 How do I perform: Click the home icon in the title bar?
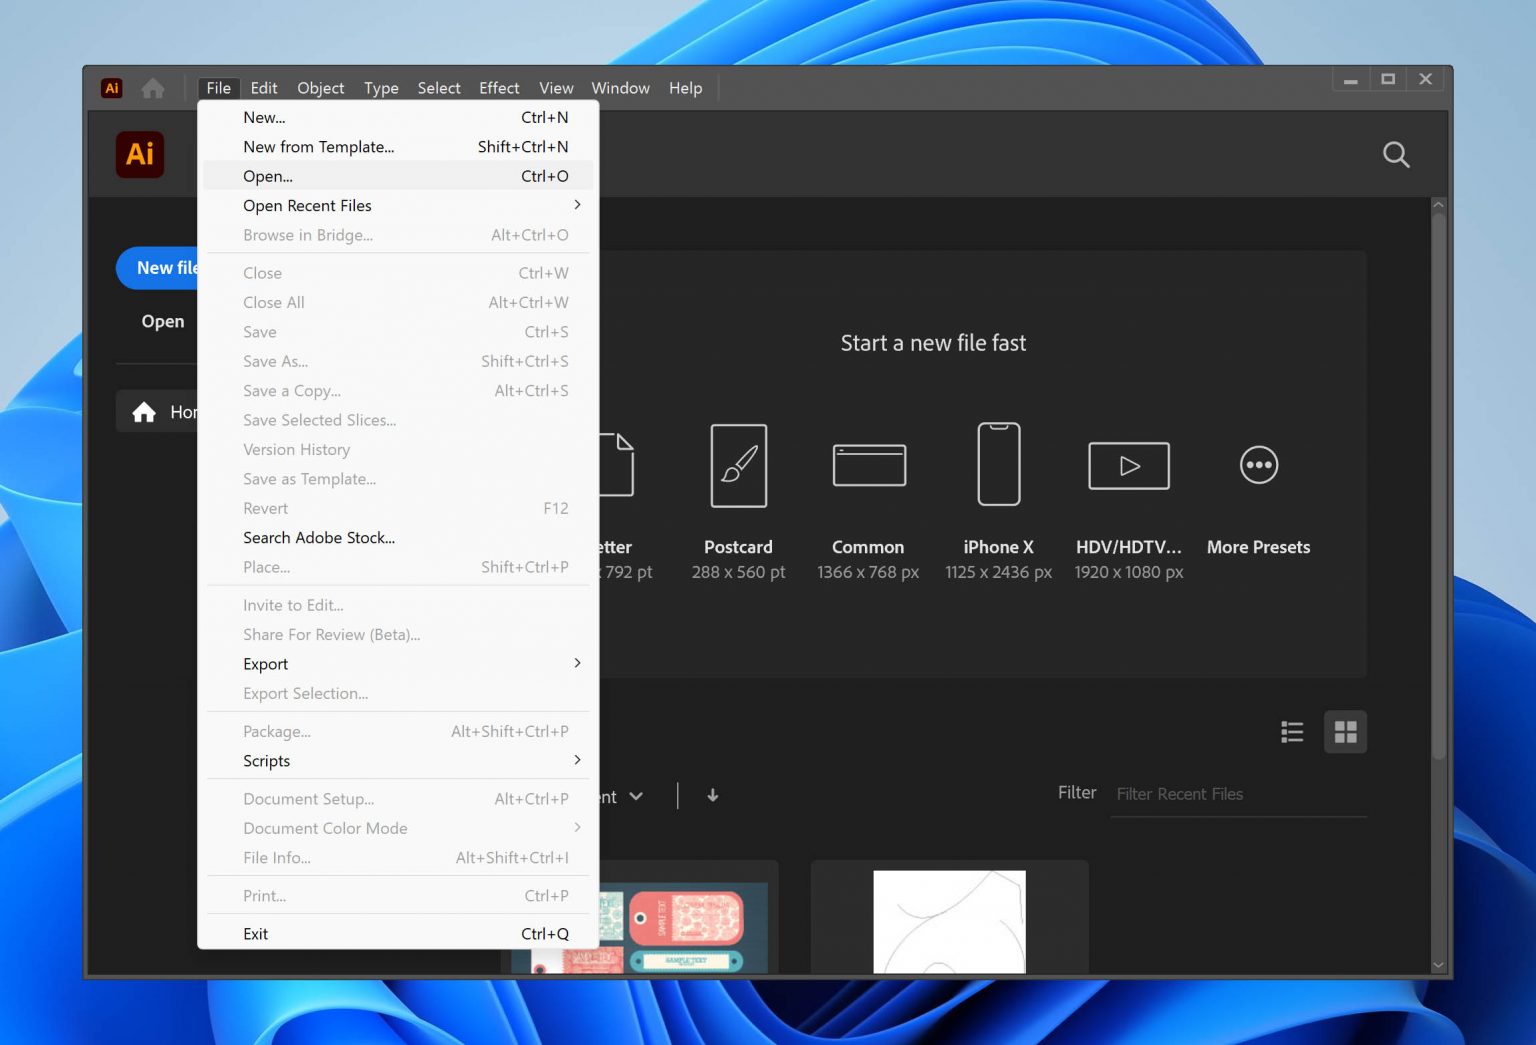[153, 88]
